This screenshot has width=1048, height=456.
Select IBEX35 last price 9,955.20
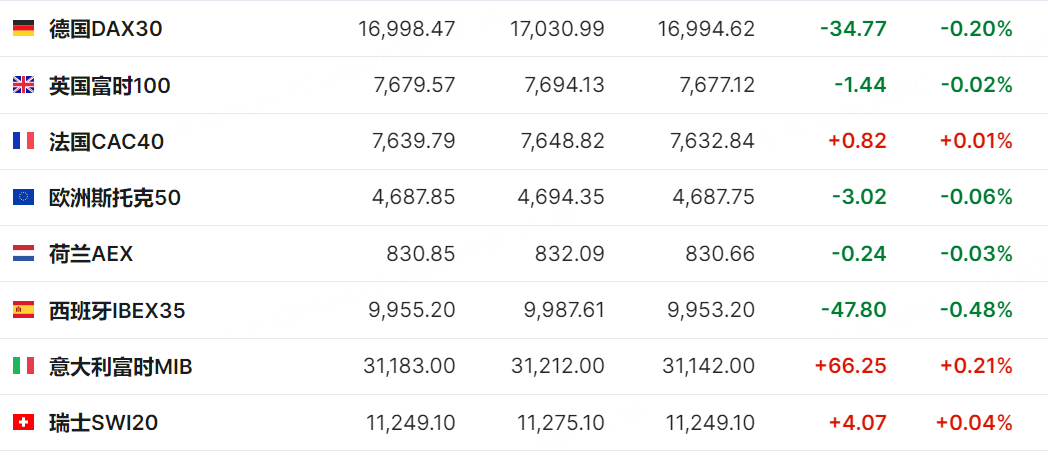point(412,310)
